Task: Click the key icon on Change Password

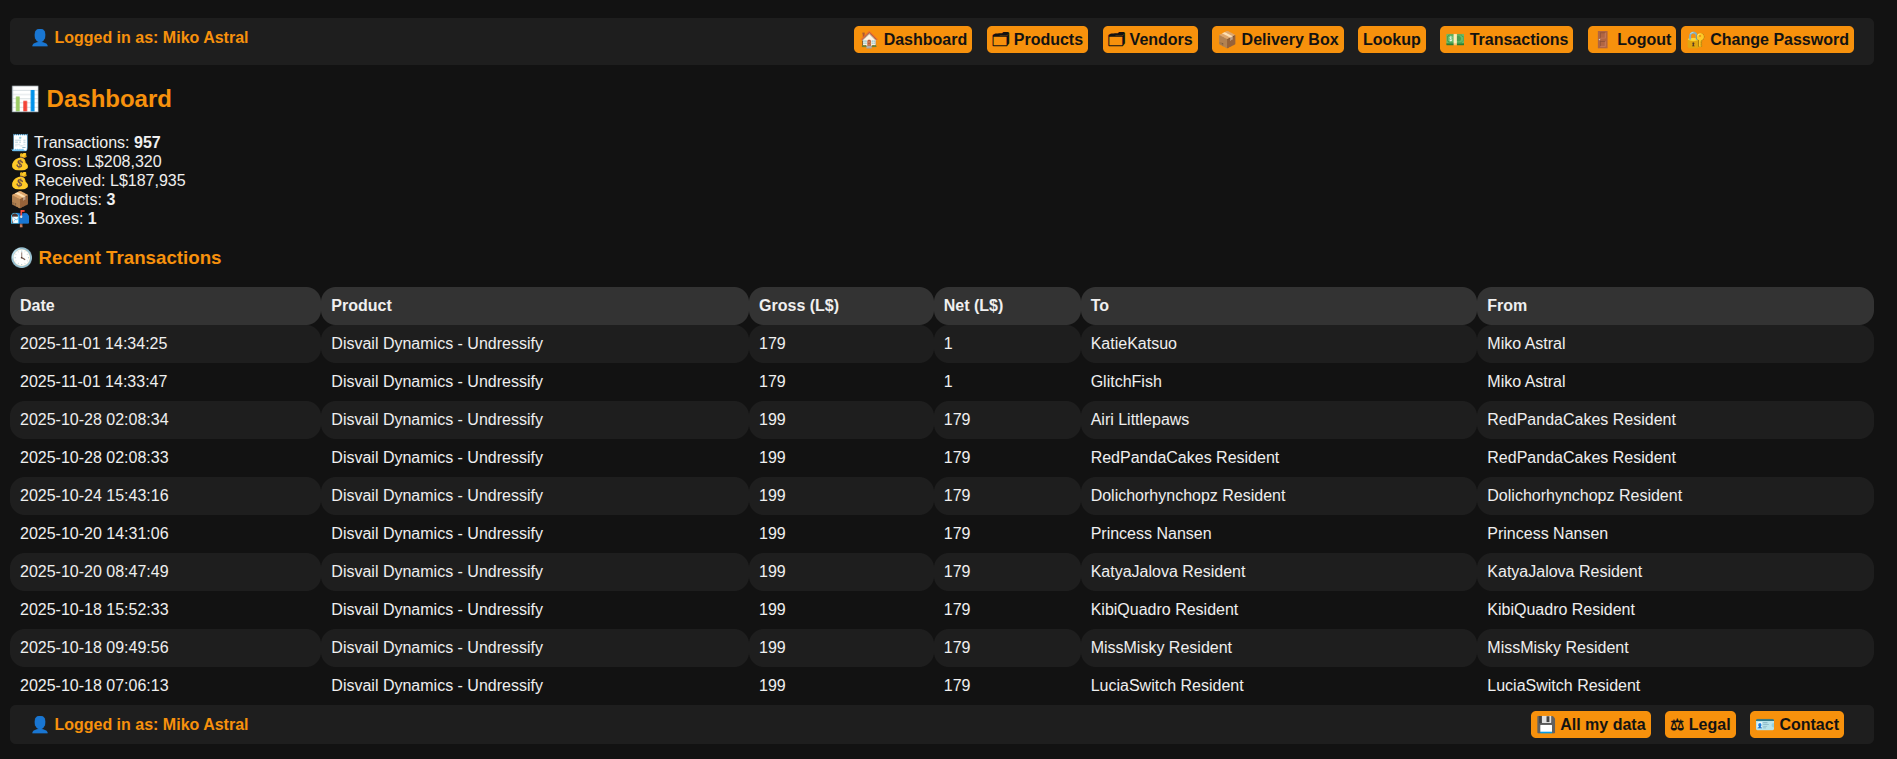Action: coord(1696,40)
